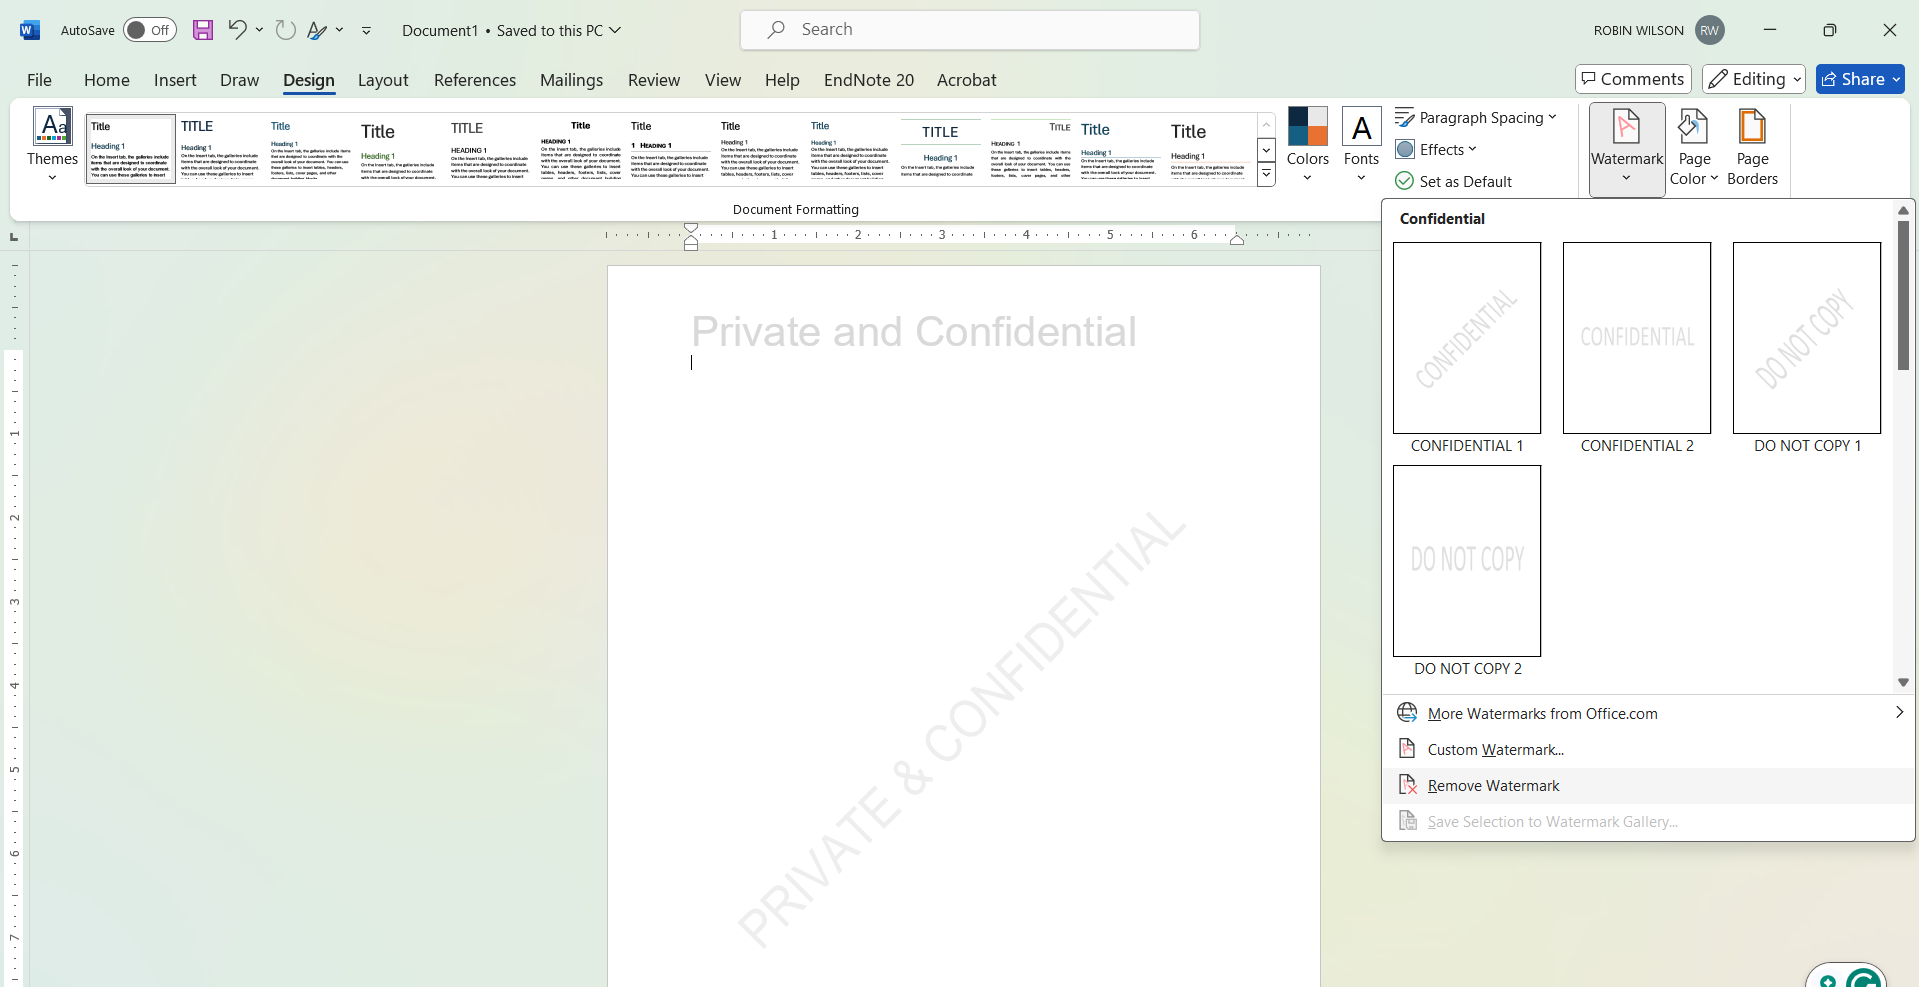The width and height of the screenshot is (1919, 987).
Task: Undo the last action
Action: [x=236, y=29]
